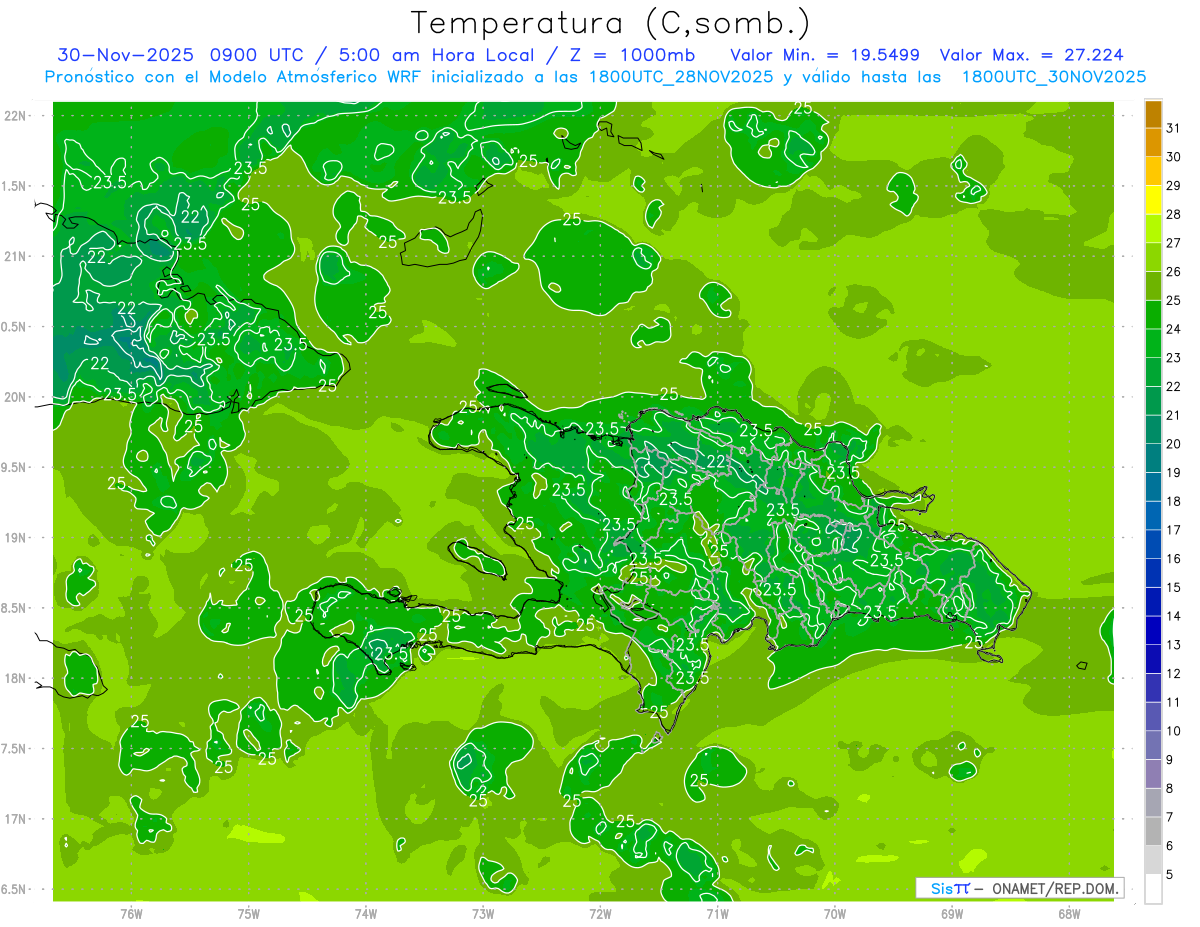Click the 17N latitude axis label
This screenshot has height=927, width=1200.
16,819
